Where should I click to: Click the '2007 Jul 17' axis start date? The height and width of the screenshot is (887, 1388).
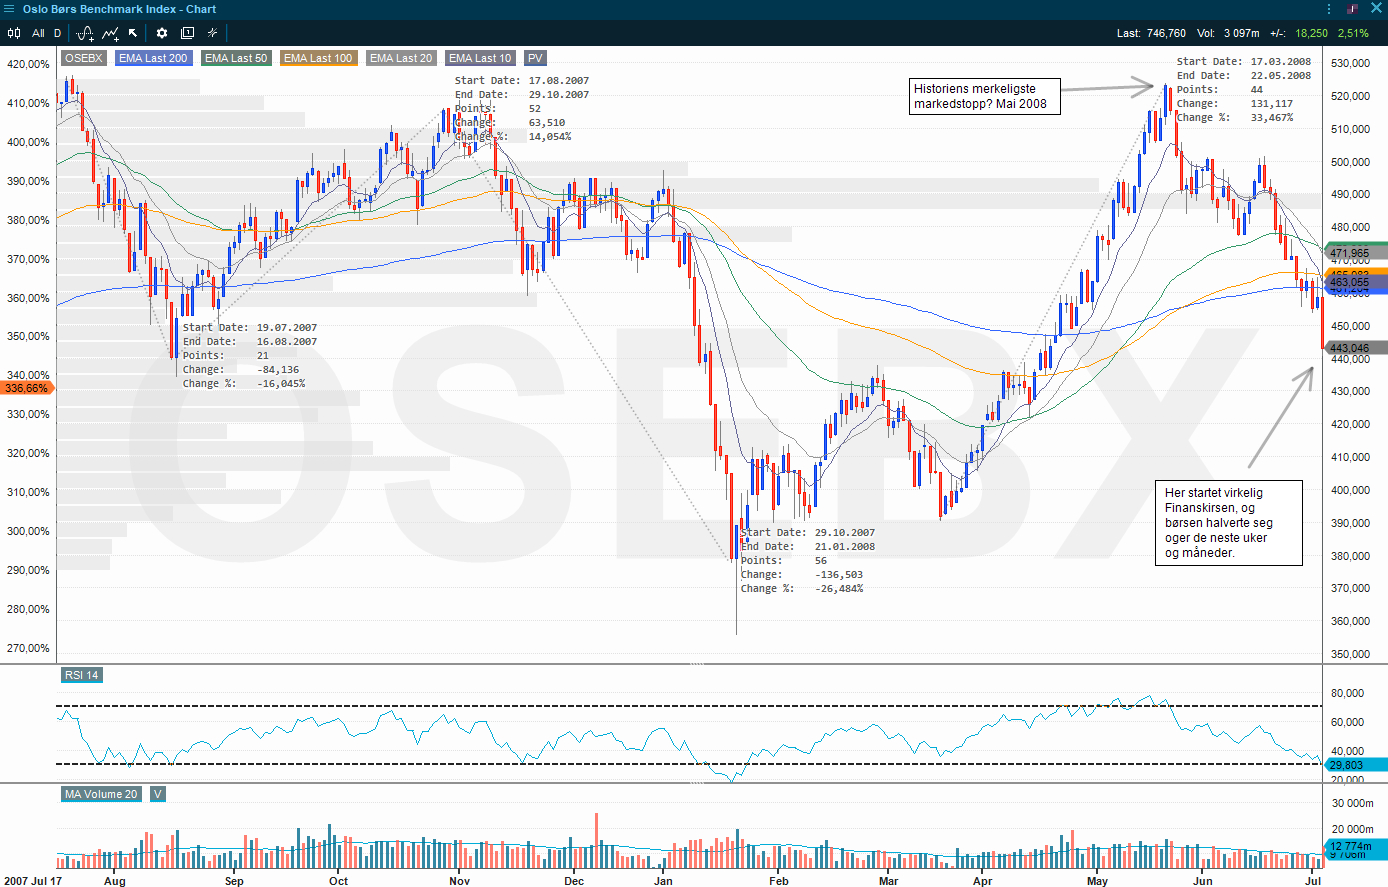tap(32, 881)
